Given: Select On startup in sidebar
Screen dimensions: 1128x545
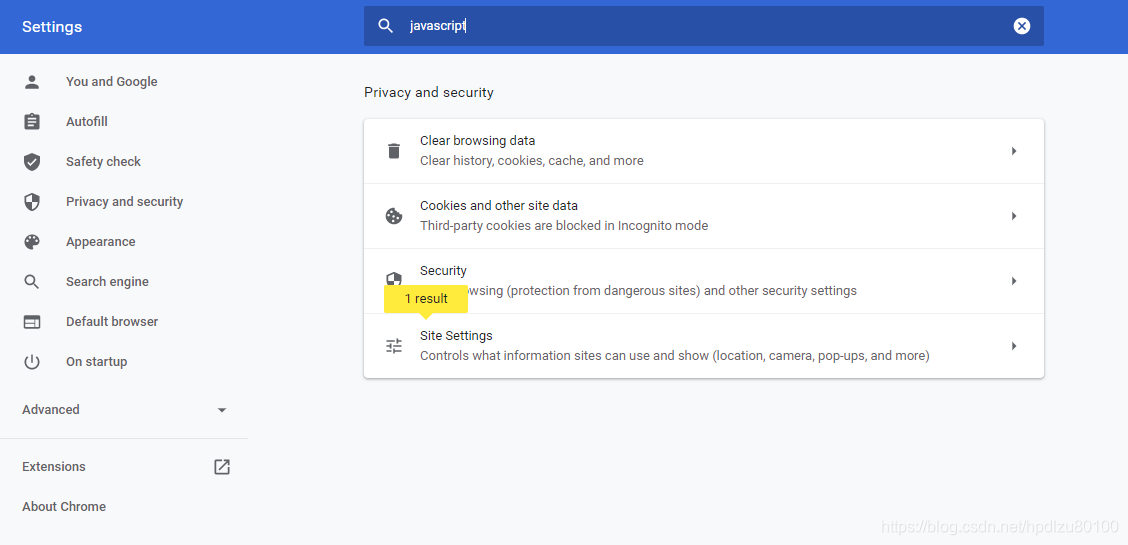Looking at the screenshot, I should (x=96, y=362).
